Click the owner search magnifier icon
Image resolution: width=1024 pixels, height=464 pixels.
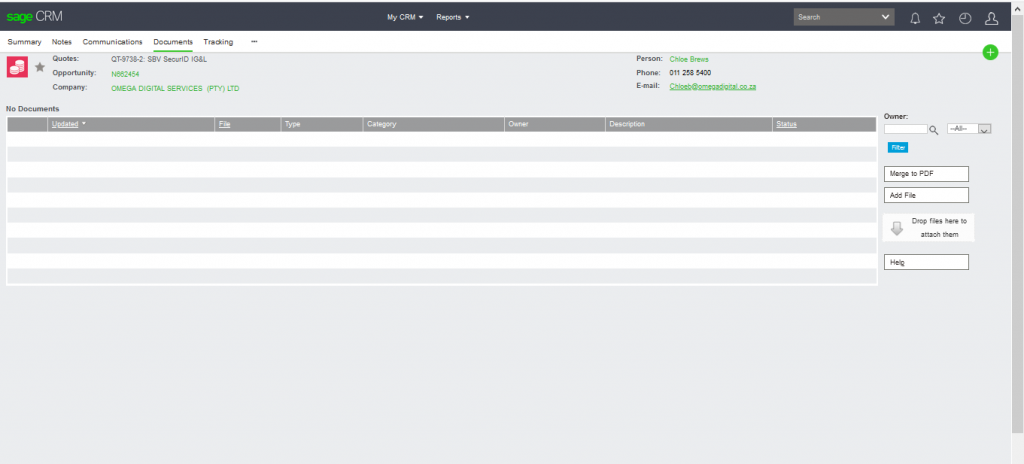click(933, 129)
